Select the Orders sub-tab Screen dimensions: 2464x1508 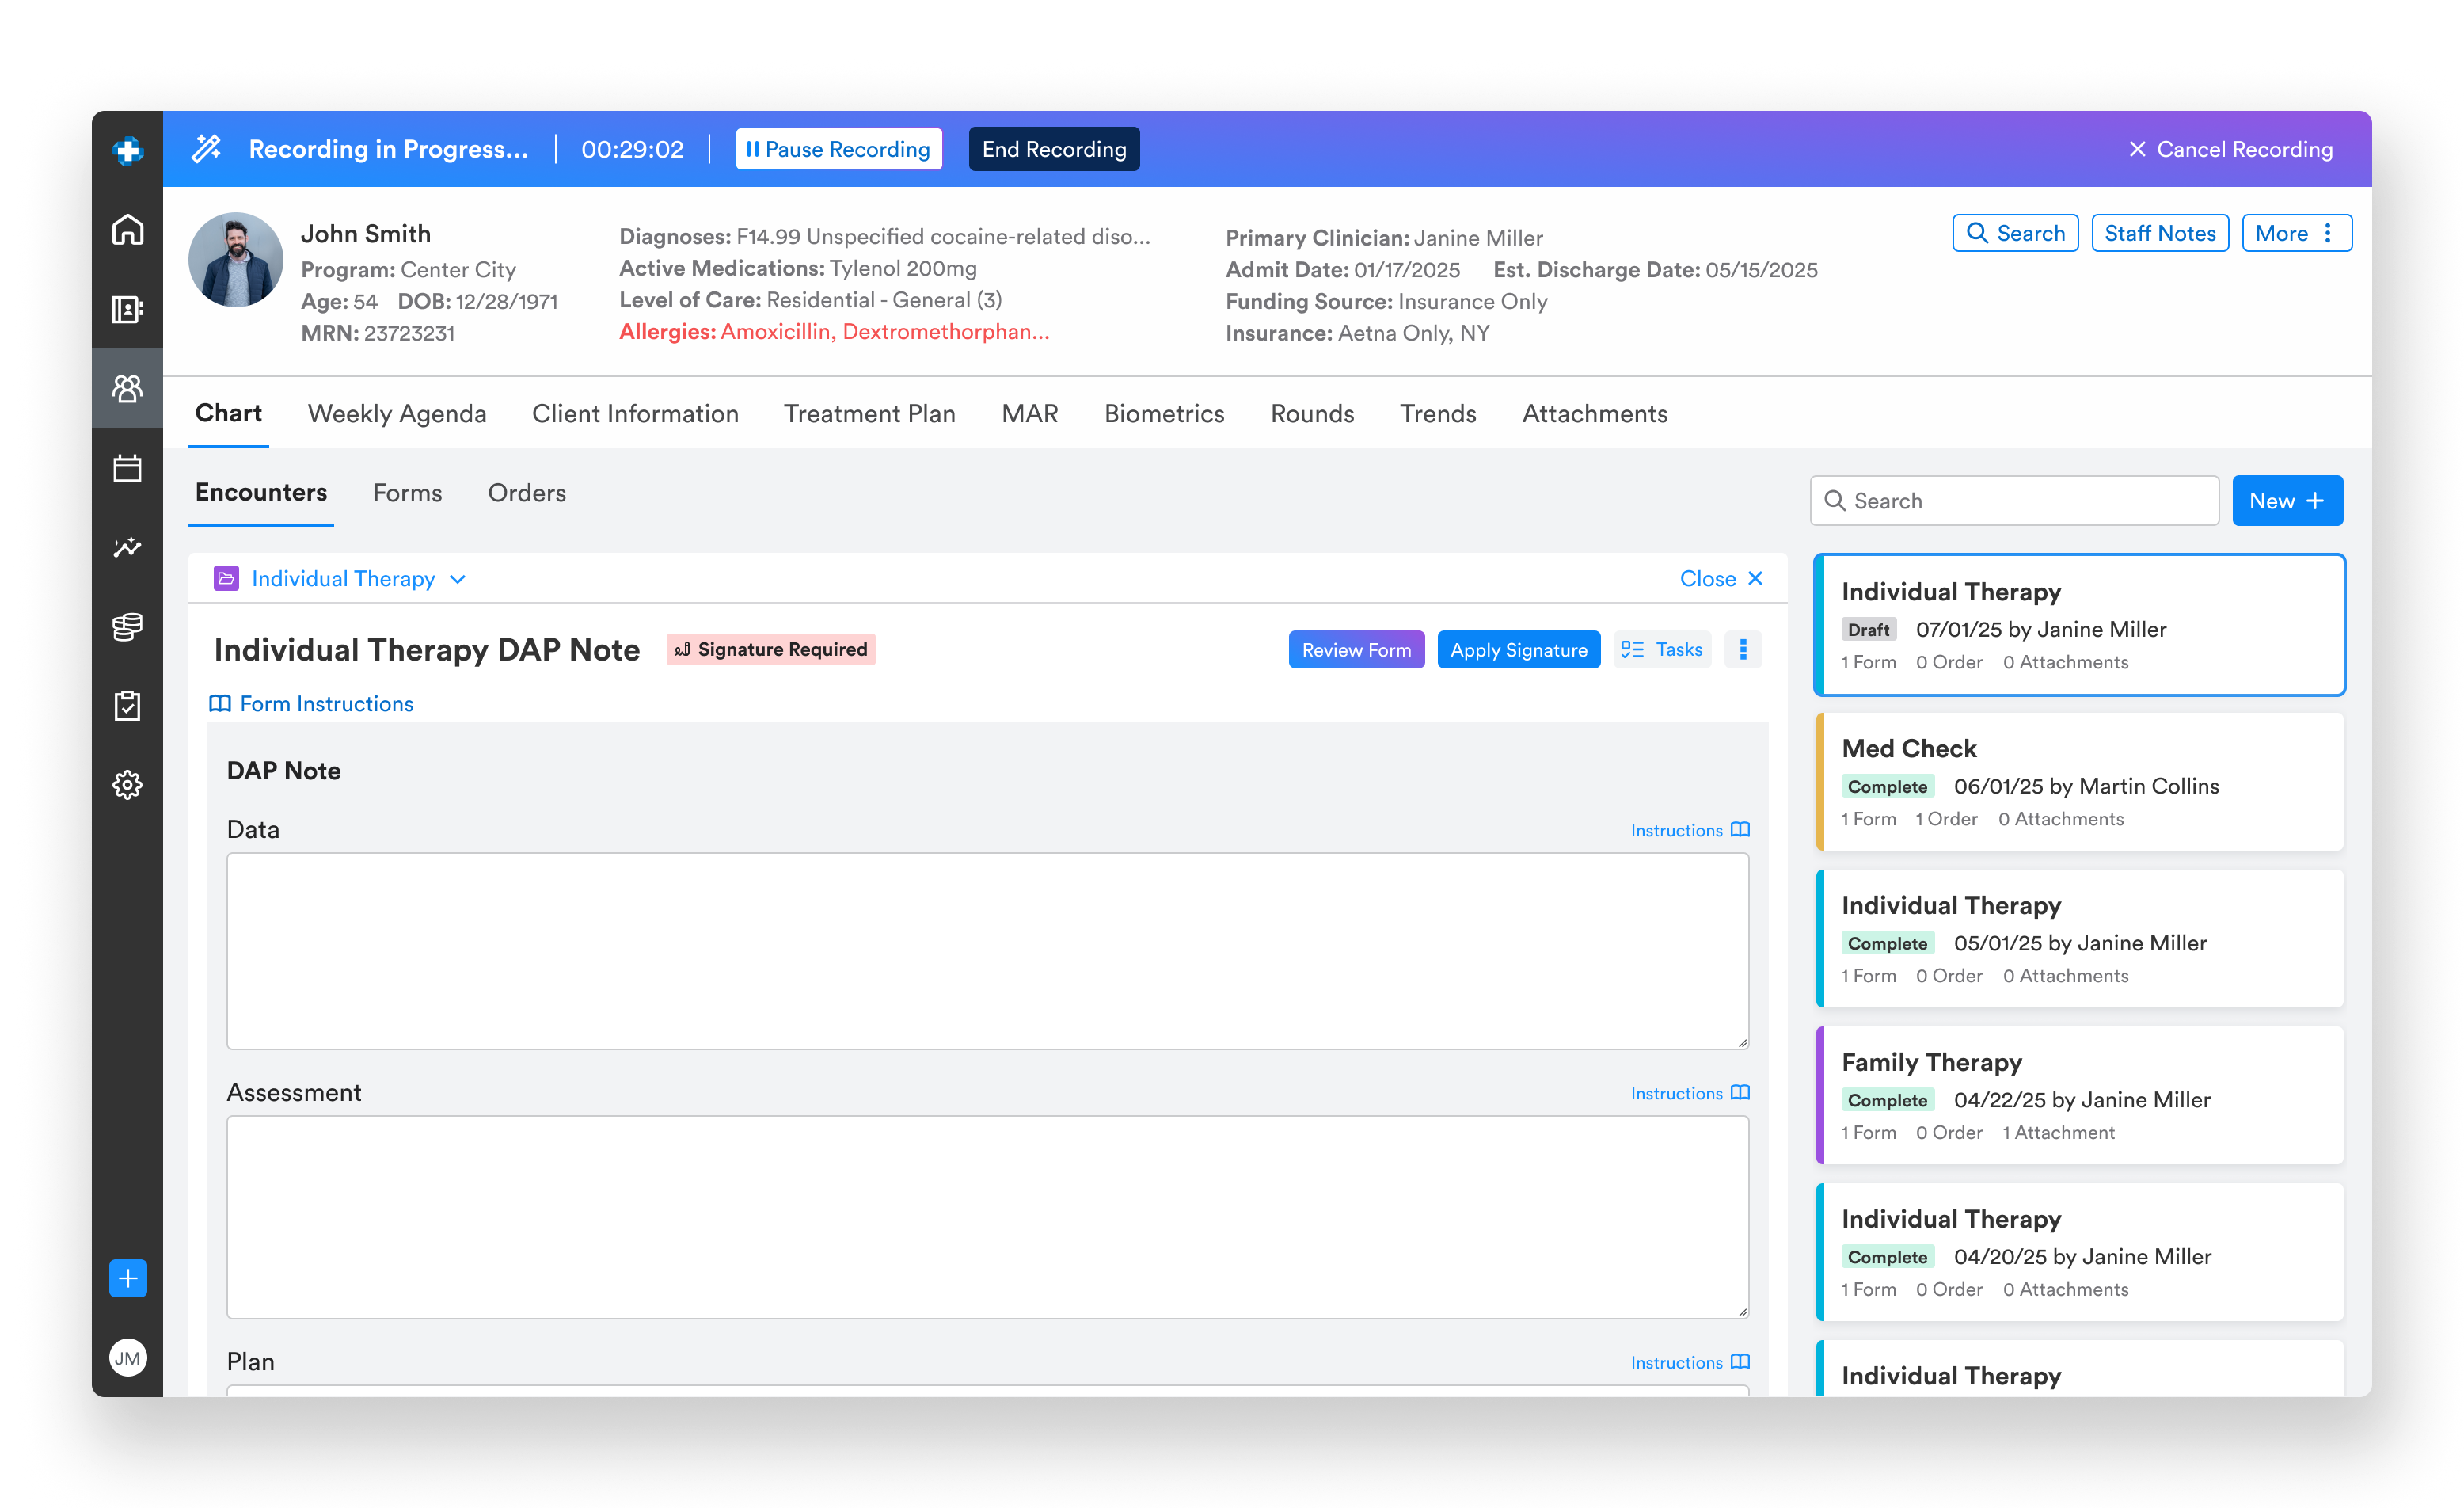point(526,492)
